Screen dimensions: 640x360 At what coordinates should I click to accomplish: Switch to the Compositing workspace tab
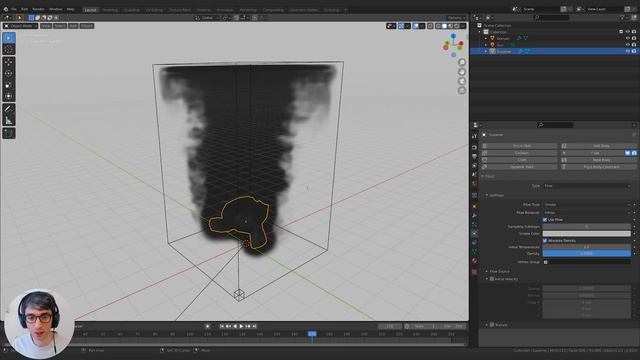[x=273, y=10]
